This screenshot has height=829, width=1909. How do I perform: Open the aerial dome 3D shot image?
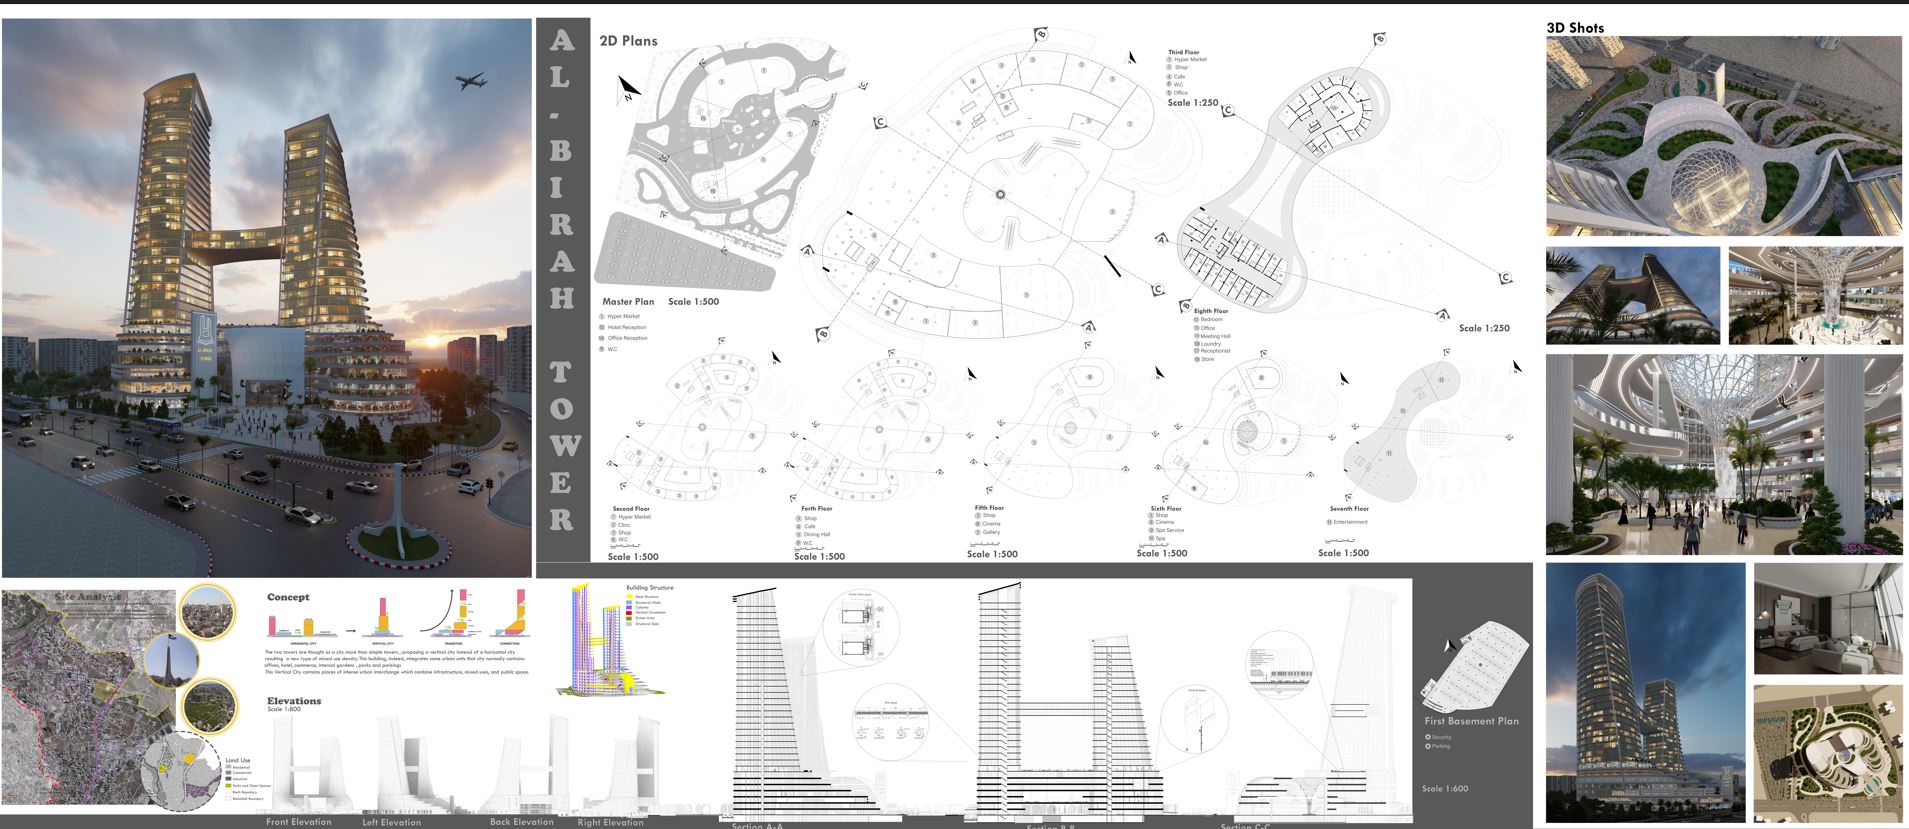click(1723, 136)
